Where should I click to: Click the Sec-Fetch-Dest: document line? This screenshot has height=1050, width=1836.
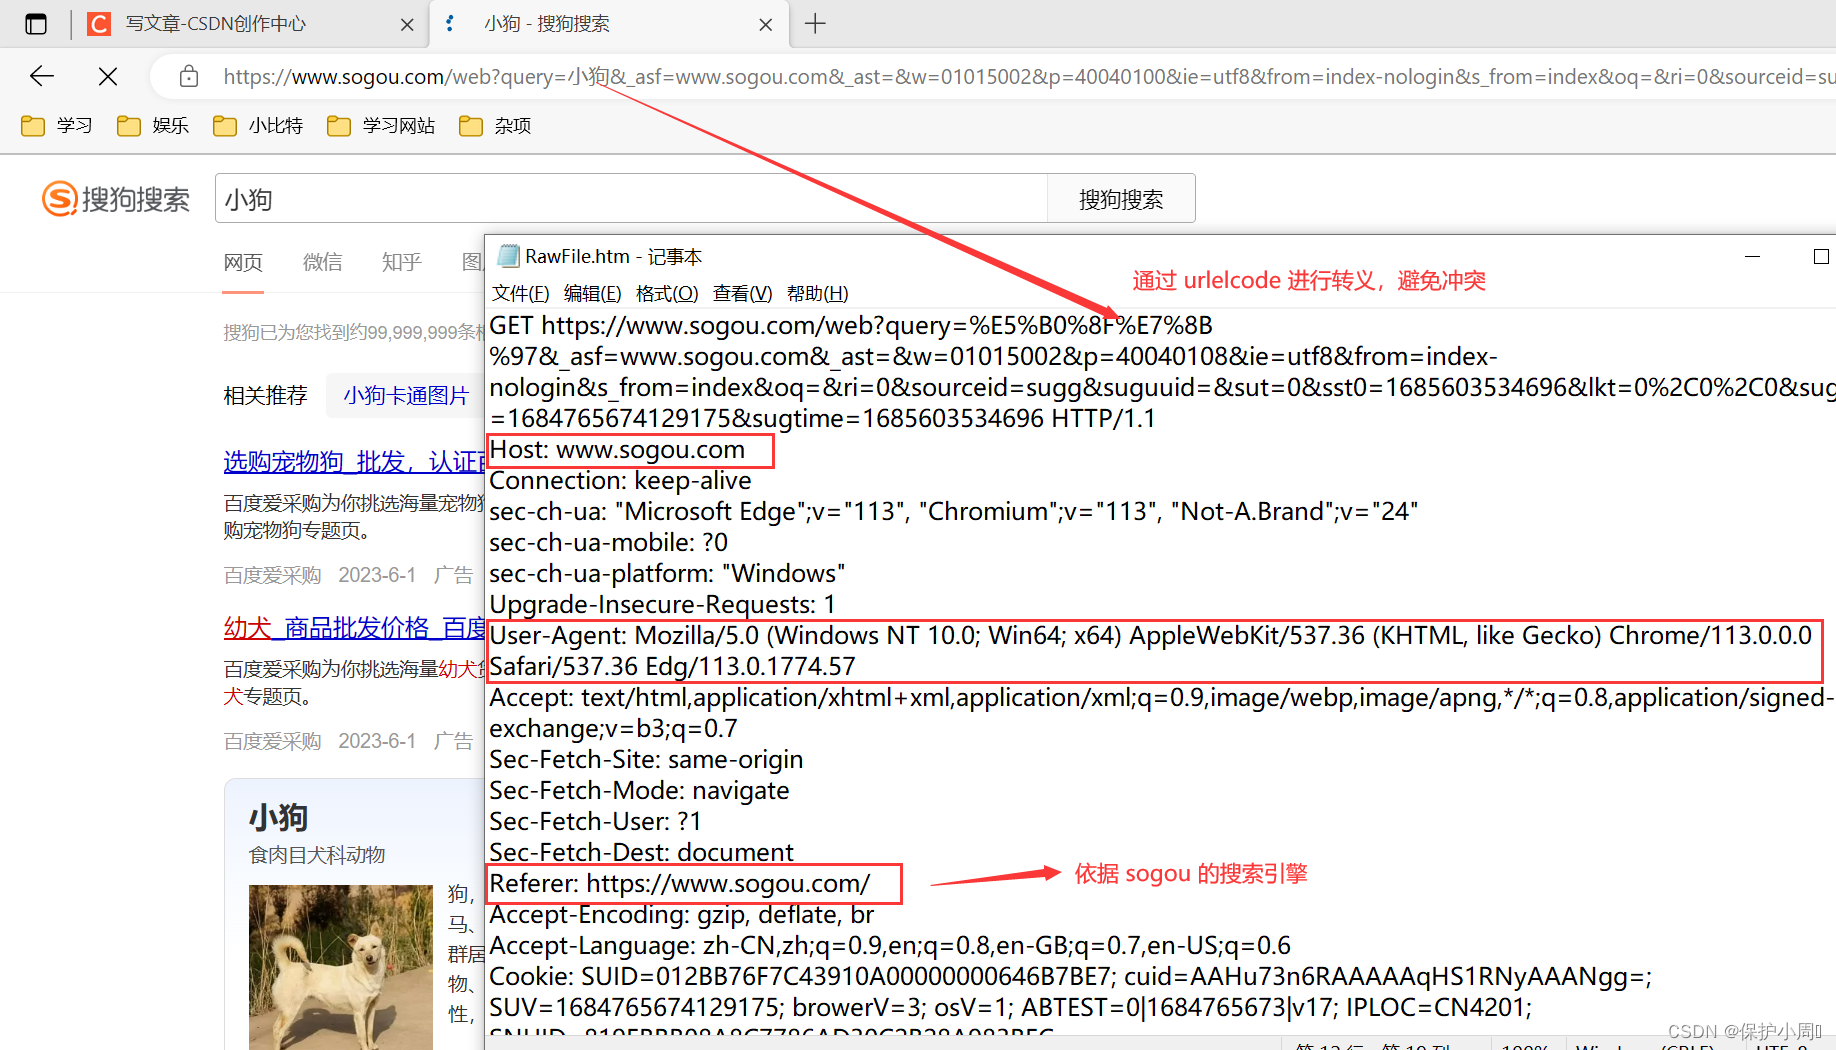(x=641, y=853)
